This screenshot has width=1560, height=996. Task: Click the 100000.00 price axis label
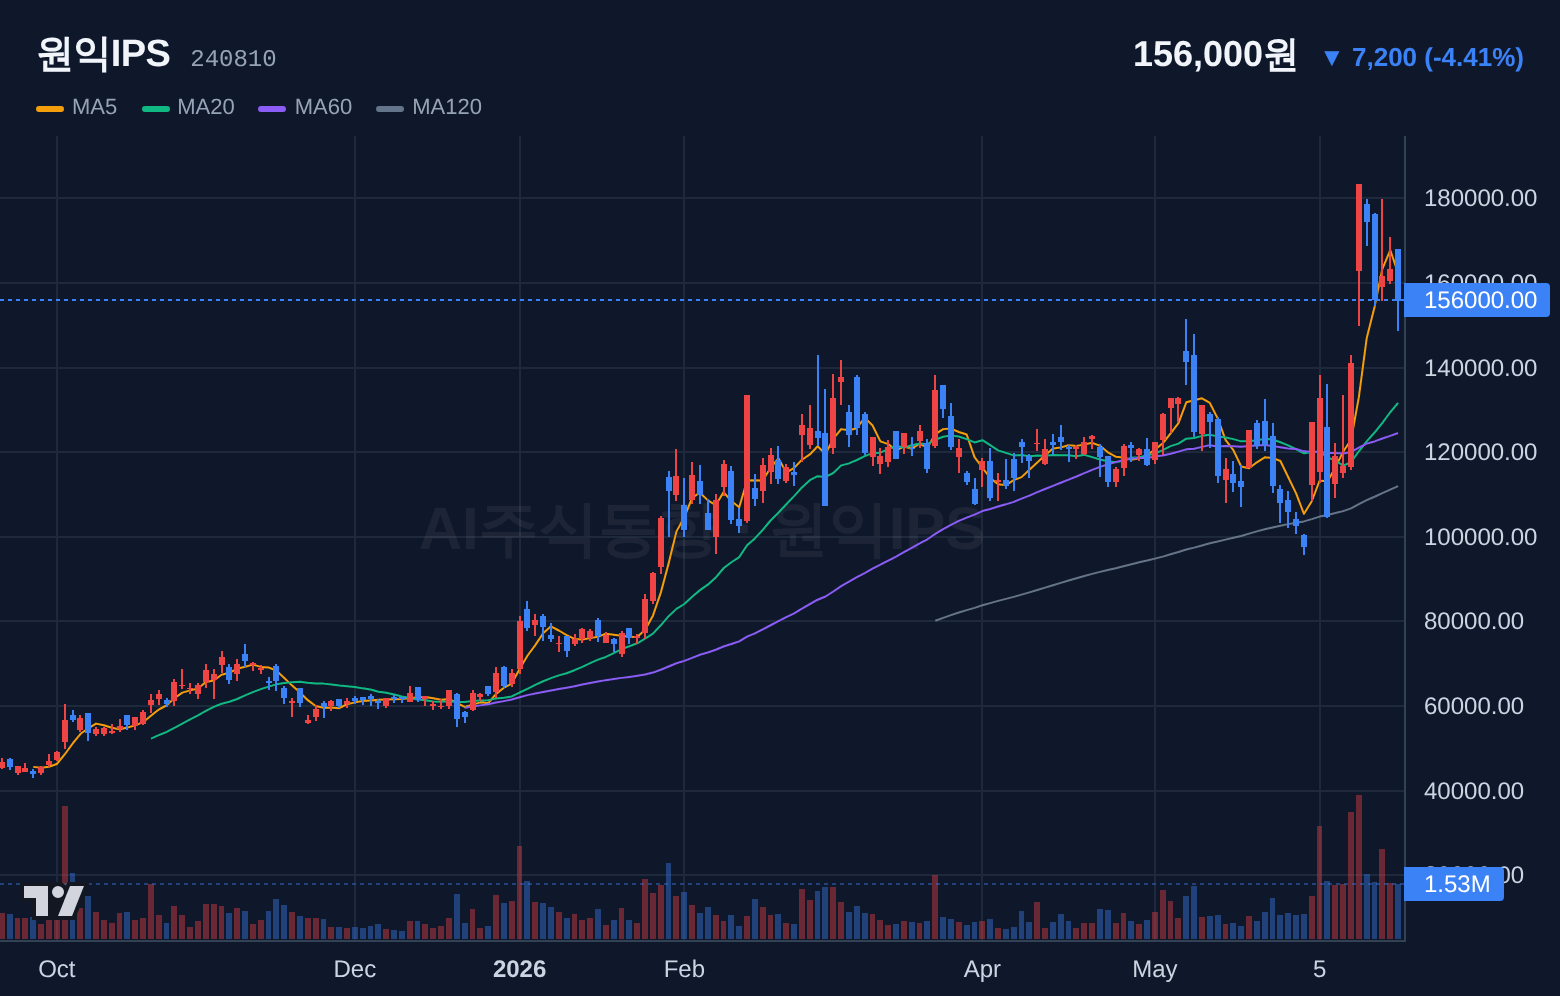[1480, 537]
